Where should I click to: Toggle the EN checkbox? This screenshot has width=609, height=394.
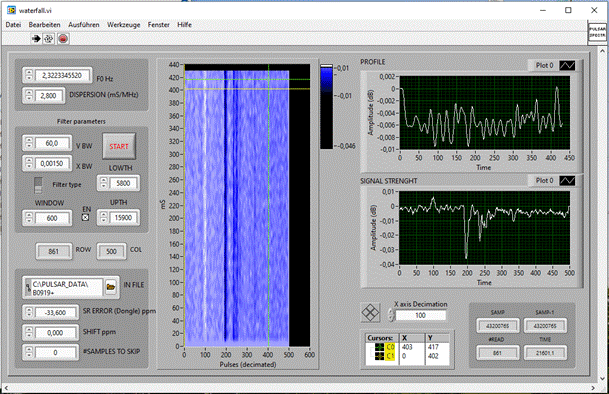pos(85,218)
